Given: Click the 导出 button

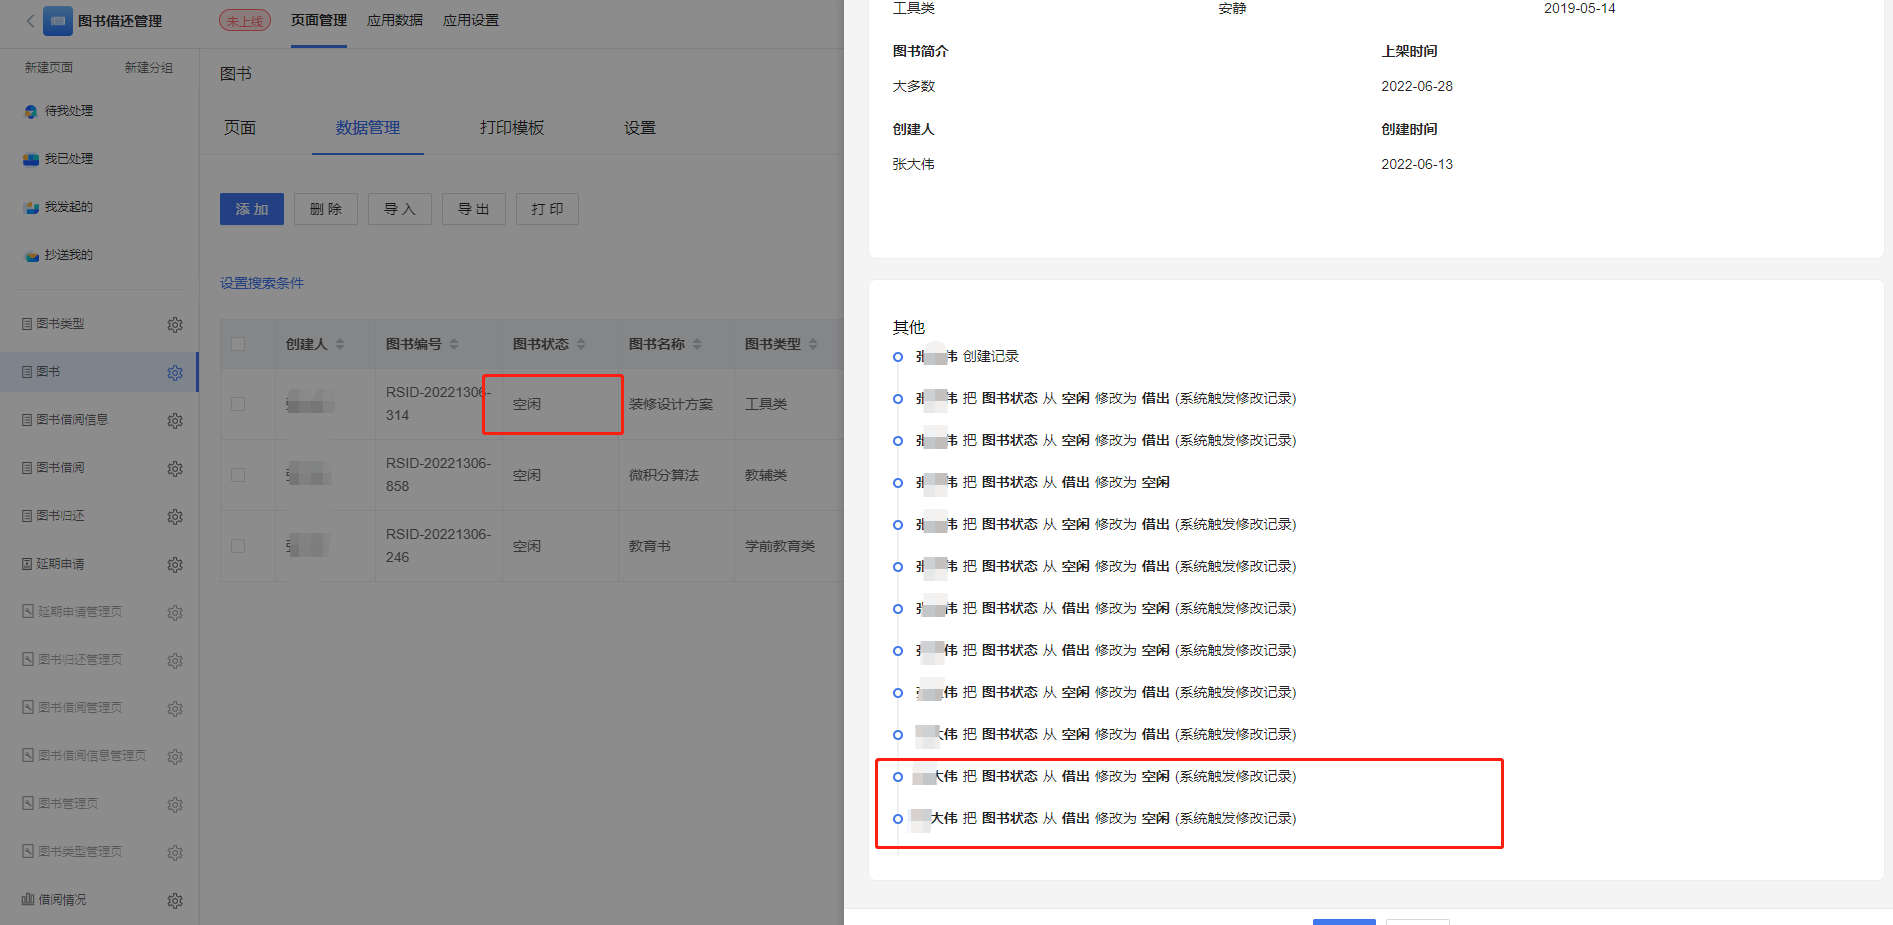Looking at the screenshot, I should click(x=474, y=209).
